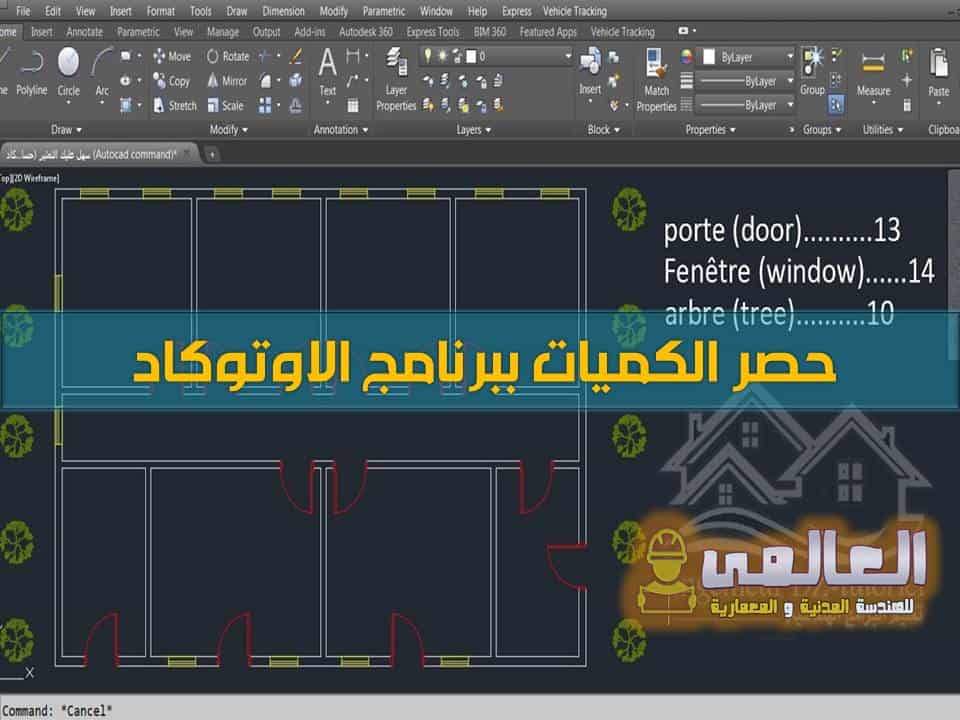Click the Explode tool icon
Screen dimensions: 960x720
tap(296, 81)
